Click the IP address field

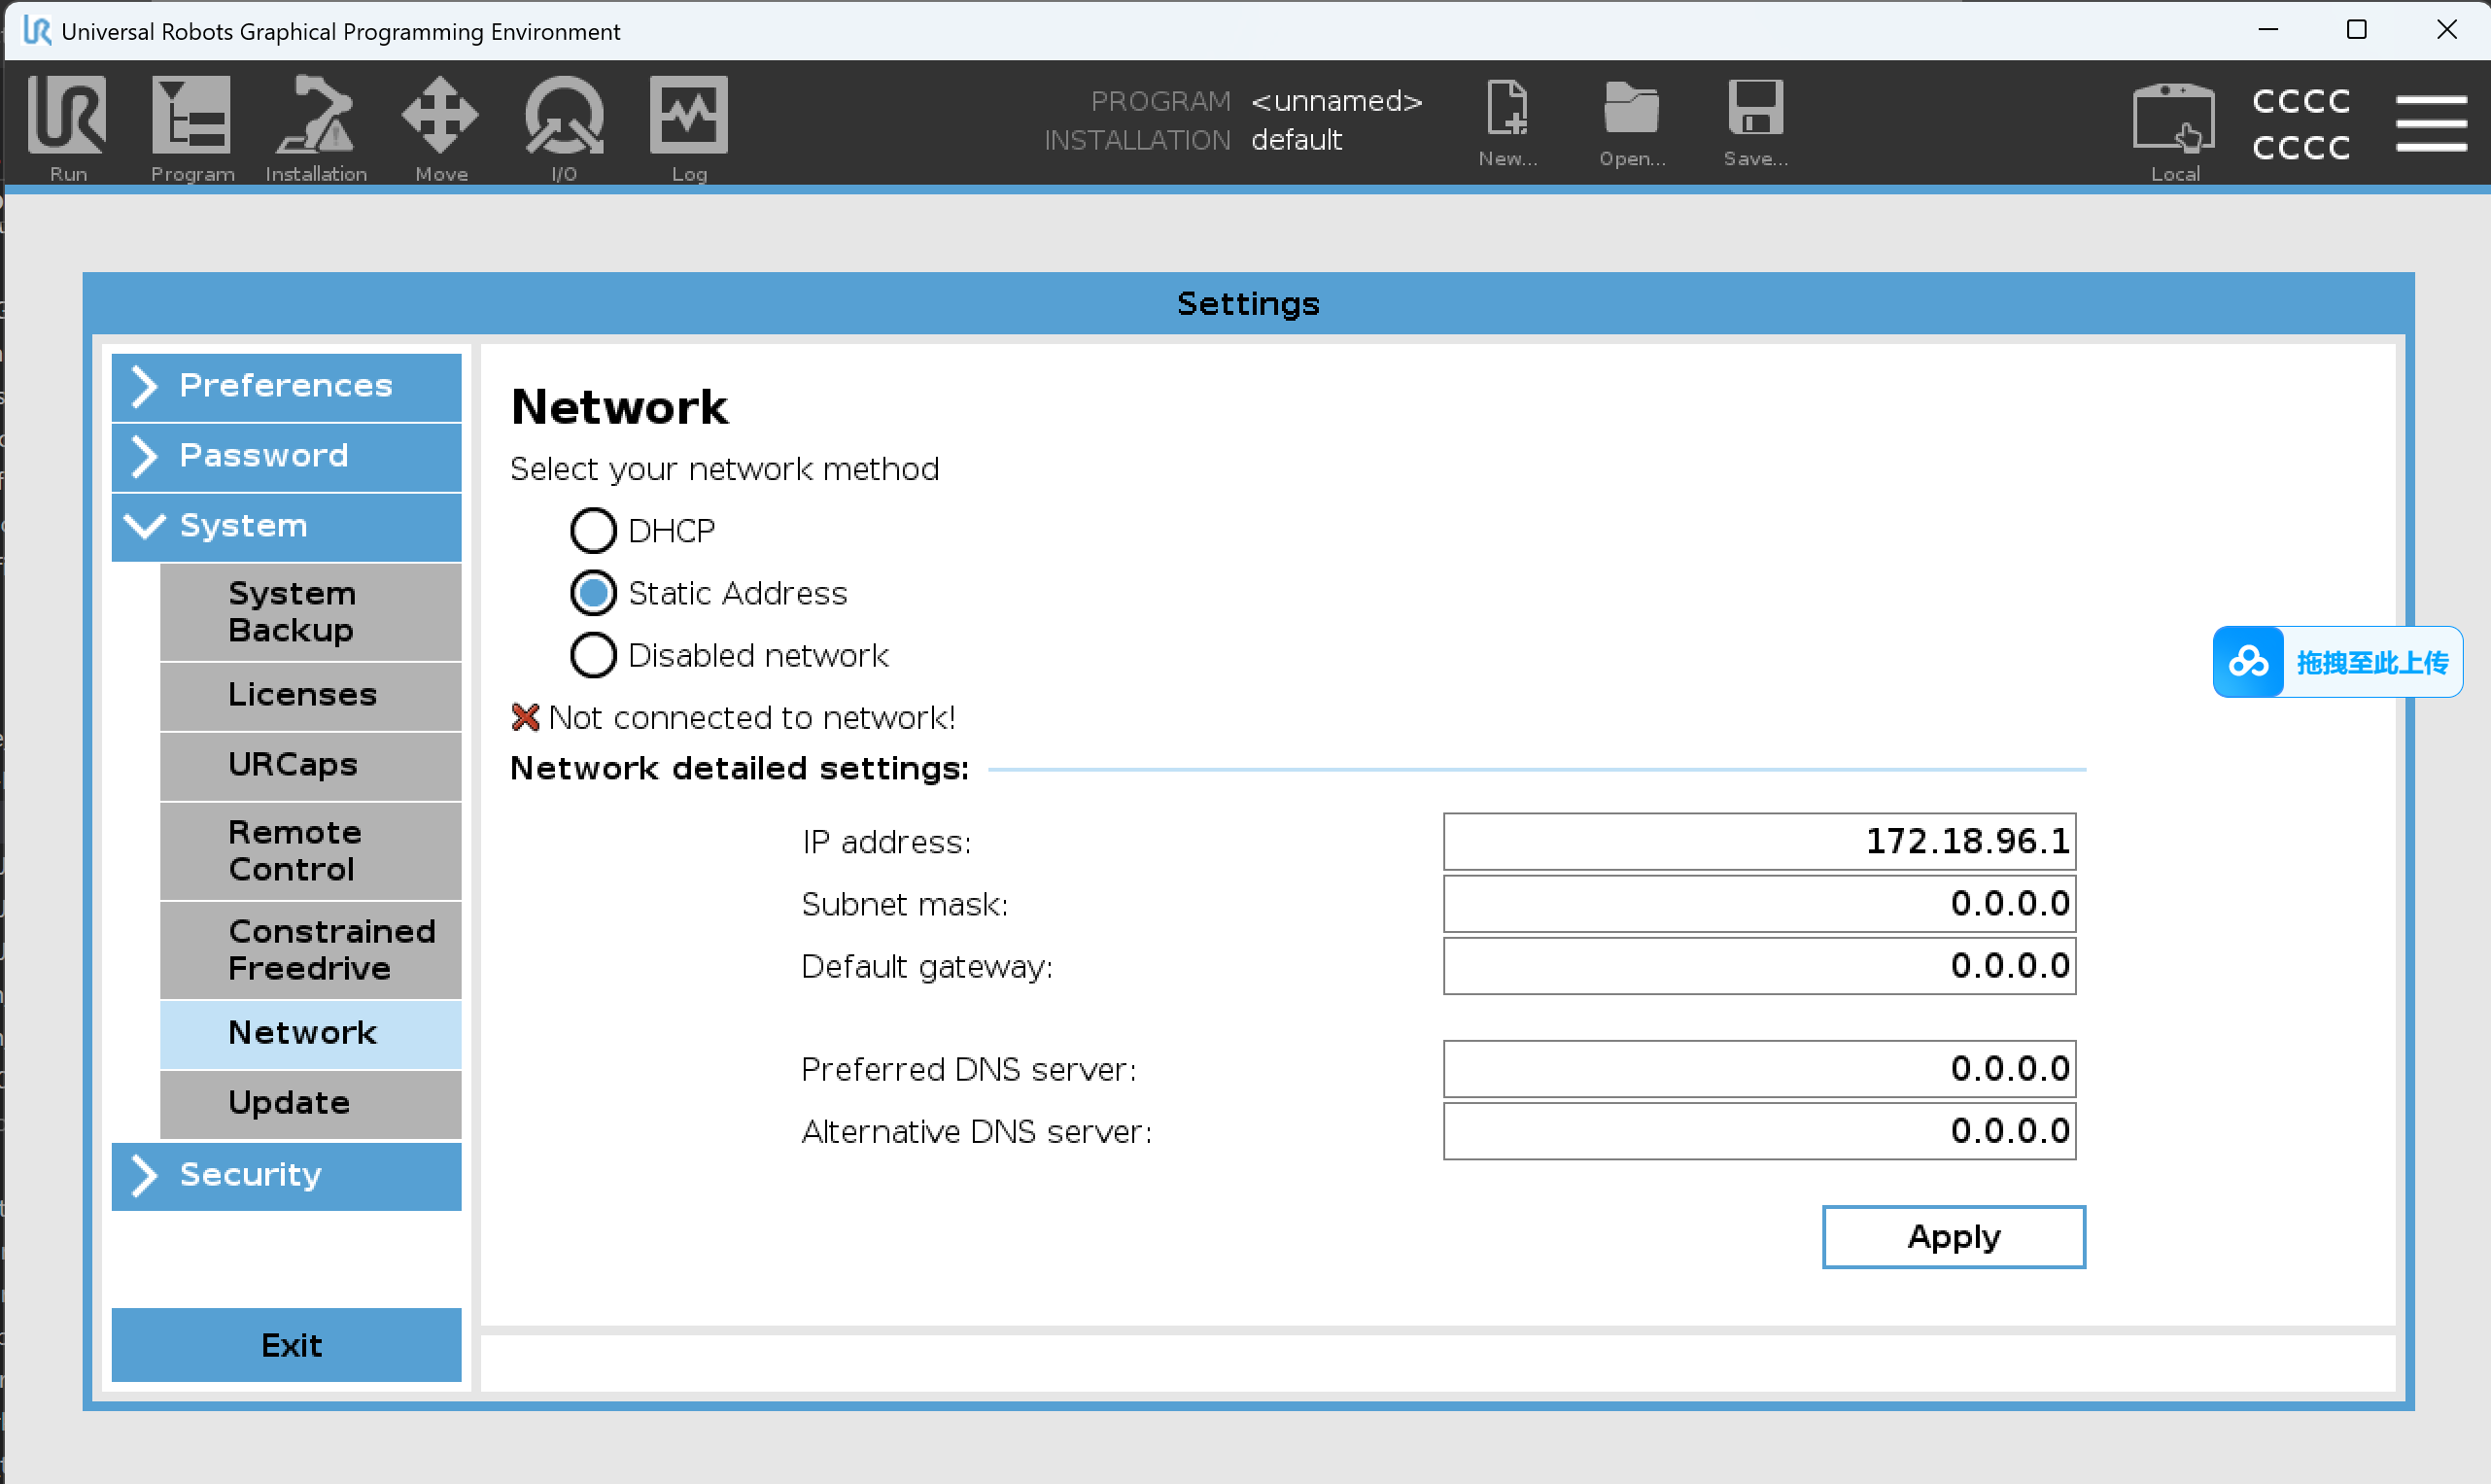(x=1759, y=842)
